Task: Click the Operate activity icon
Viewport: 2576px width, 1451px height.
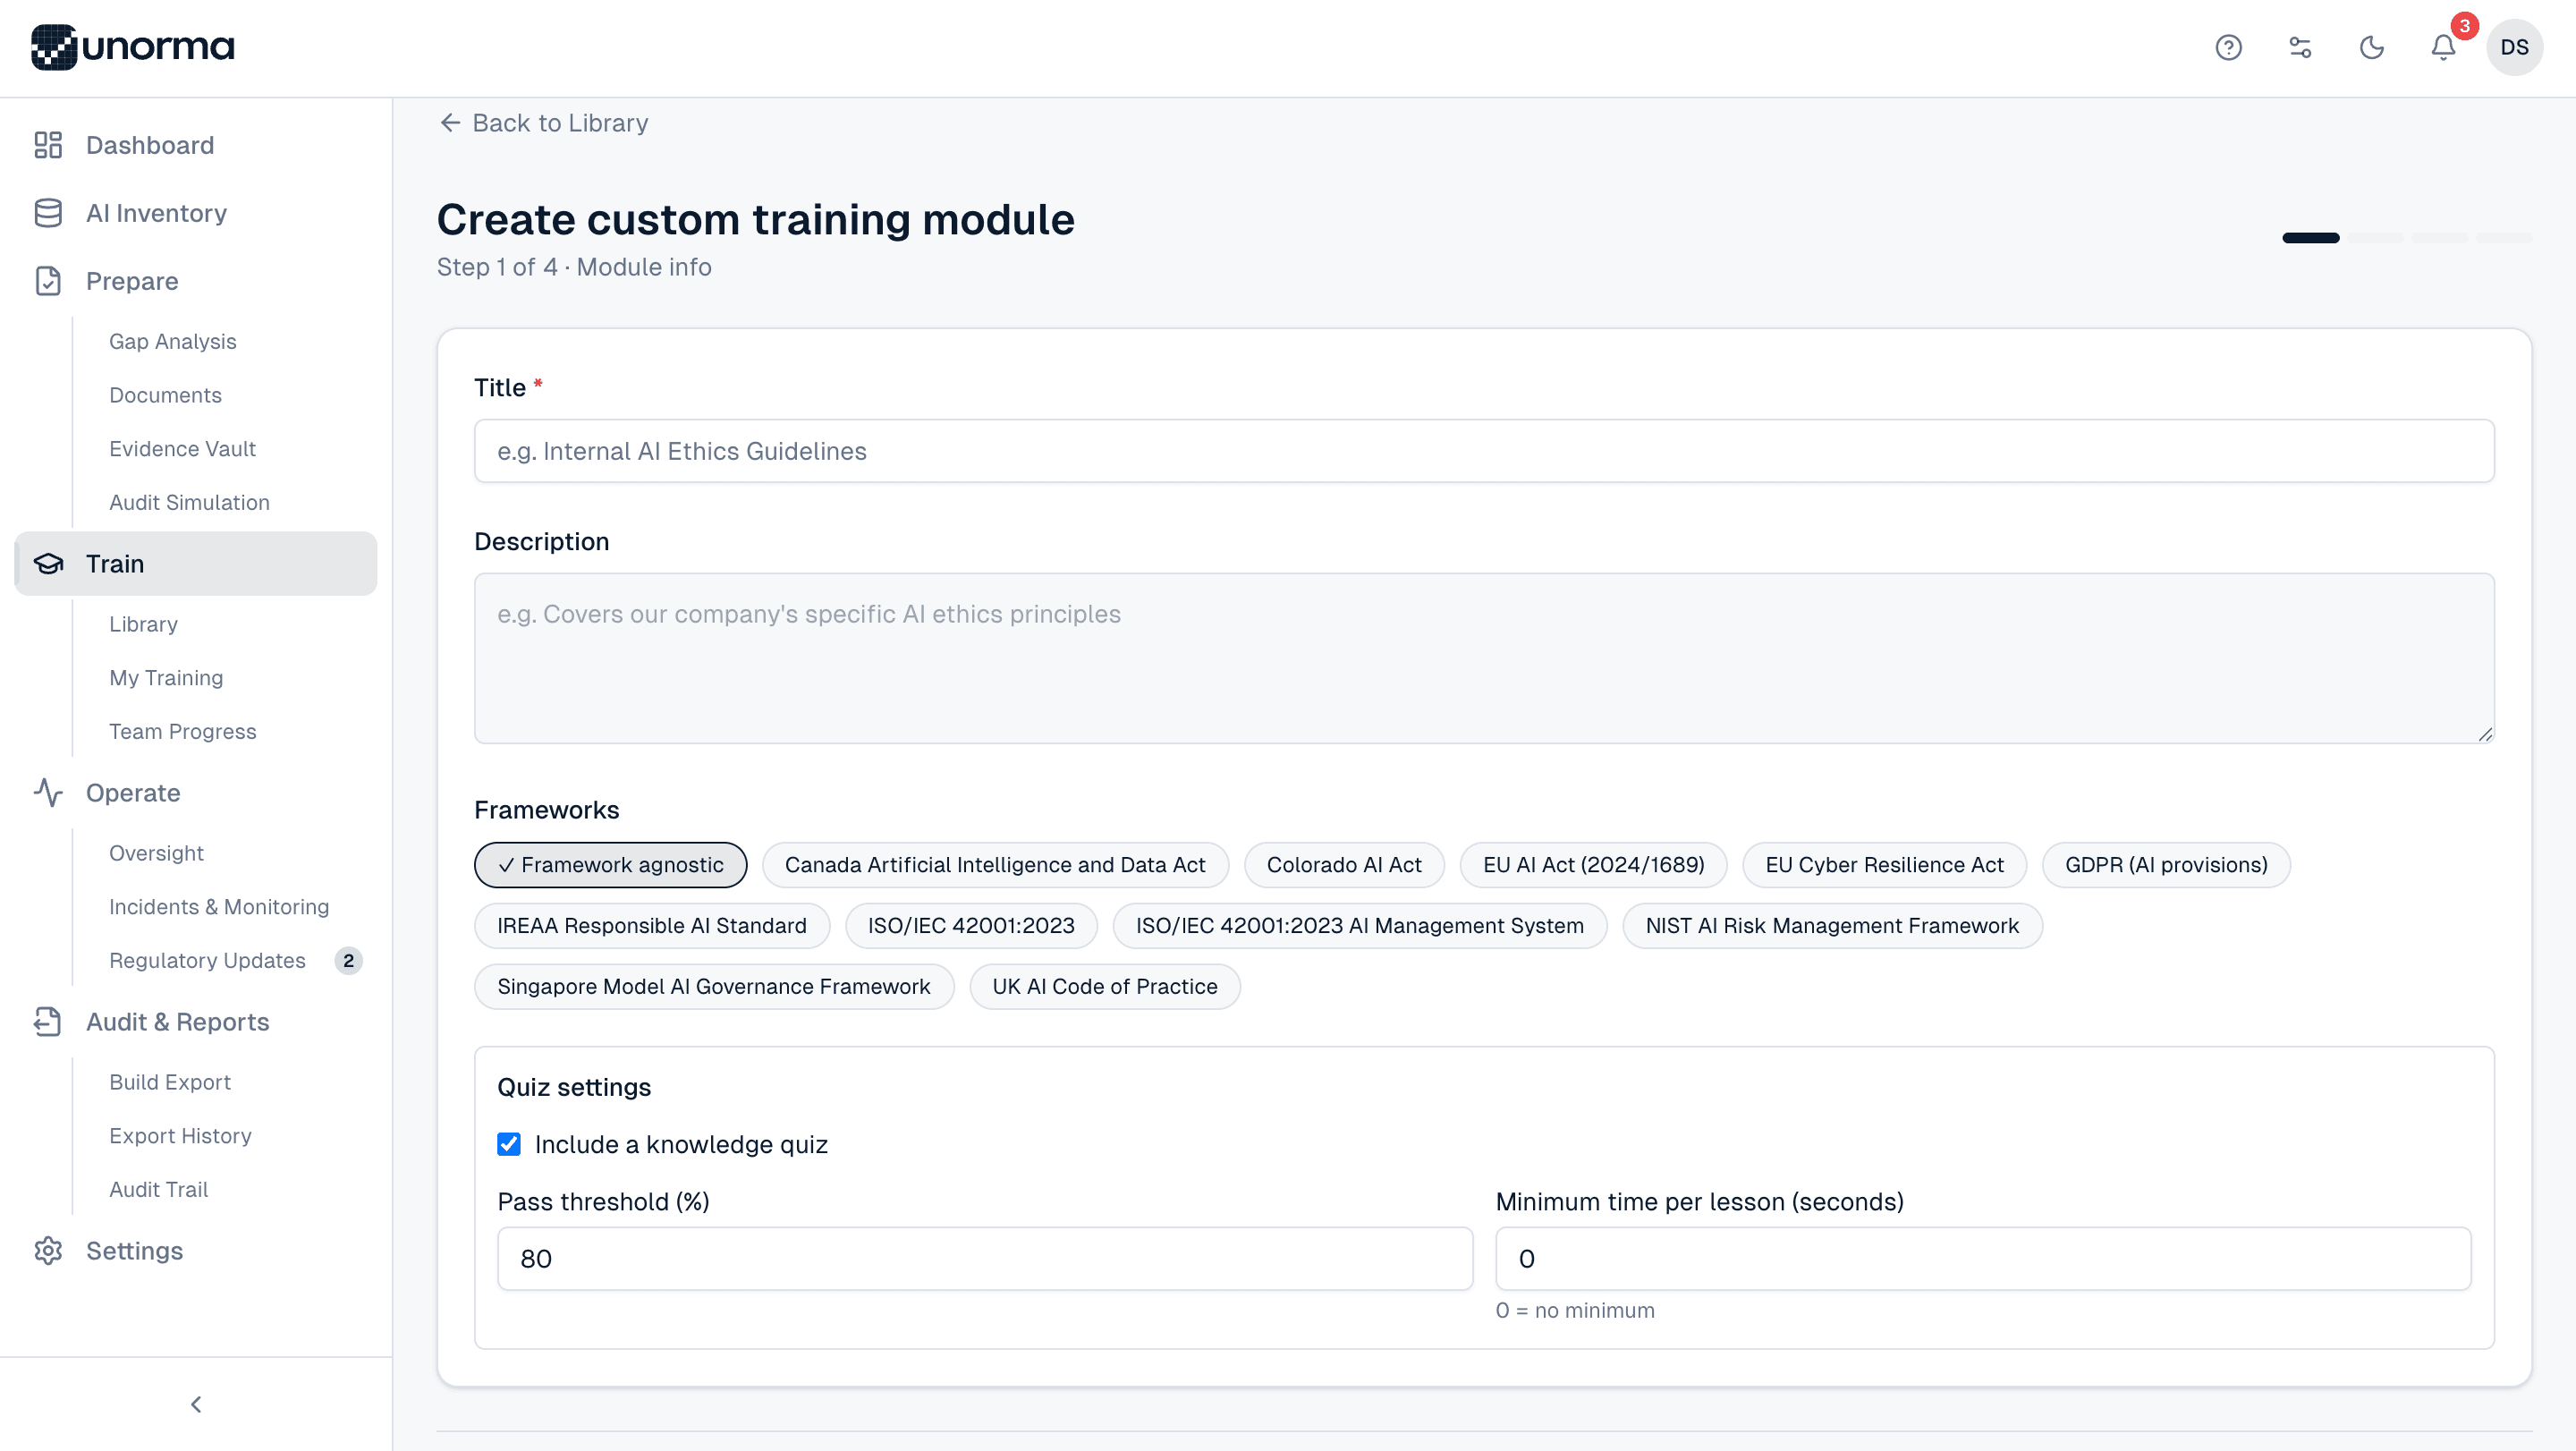Action: (x=48, y=793)
